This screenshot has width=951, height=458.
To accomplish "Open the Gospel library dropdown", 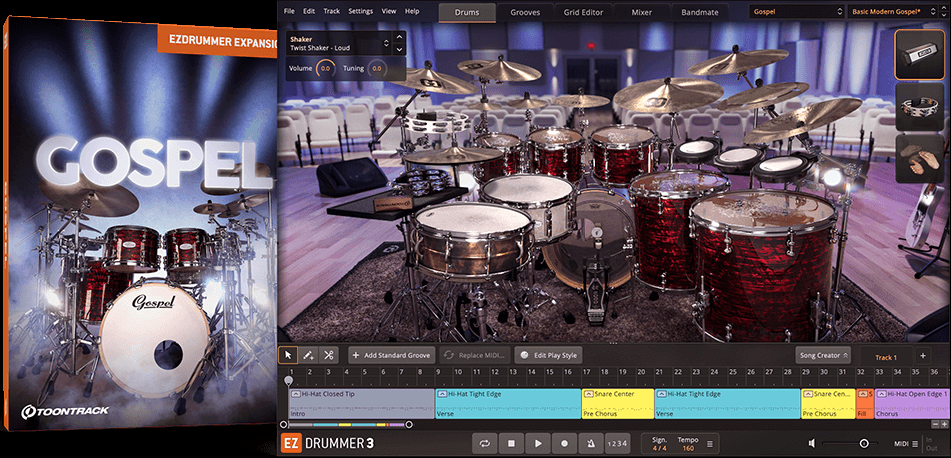I will click(796, 12).
